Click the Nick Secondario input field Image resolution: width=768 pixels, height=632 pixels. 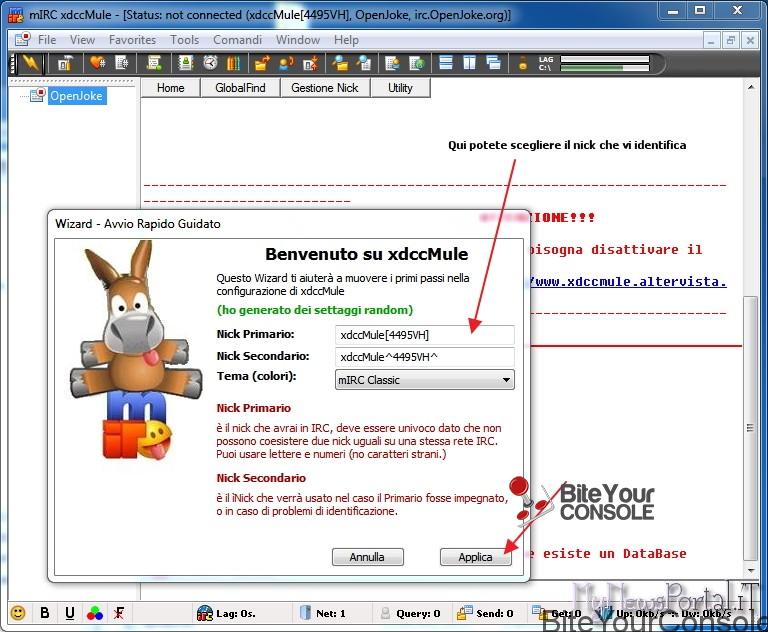[425, 357]
